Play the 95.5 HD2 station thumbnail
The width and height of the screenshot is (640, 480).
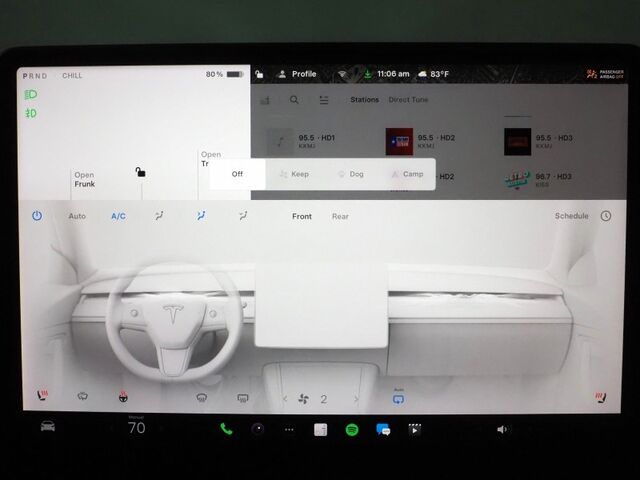(399, 141)
